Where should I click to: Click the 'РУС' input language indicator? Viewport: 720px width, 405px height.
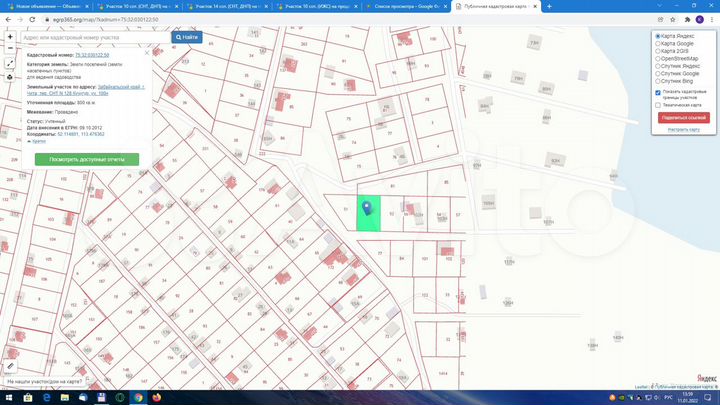(669, 397)
